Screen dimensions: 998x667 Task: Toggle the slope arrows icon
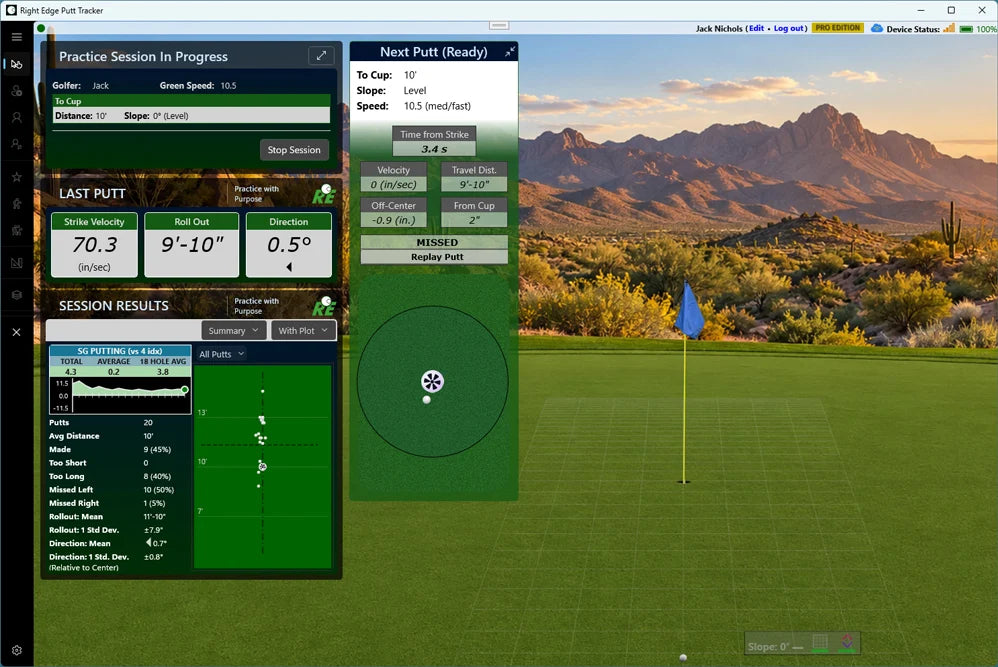click(847, 642)
